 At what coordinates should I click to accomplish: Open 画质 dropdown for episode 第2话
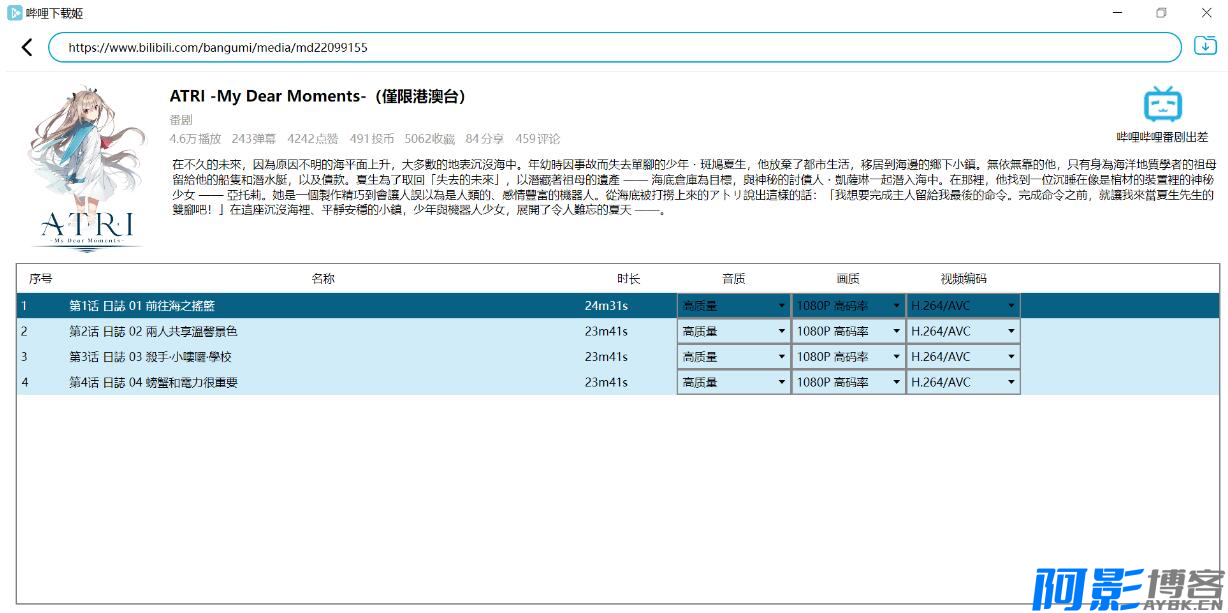click(x=848, y=331)
